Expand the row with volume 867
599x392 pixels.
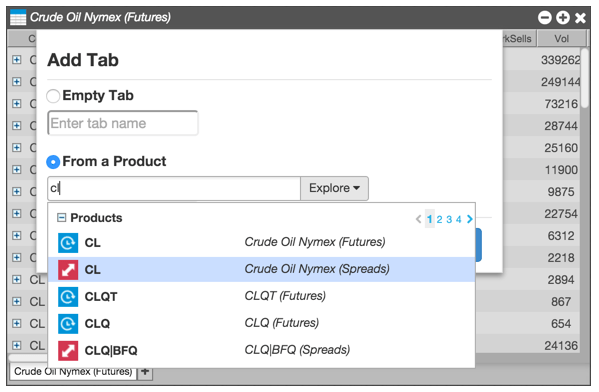pos(16,301)
